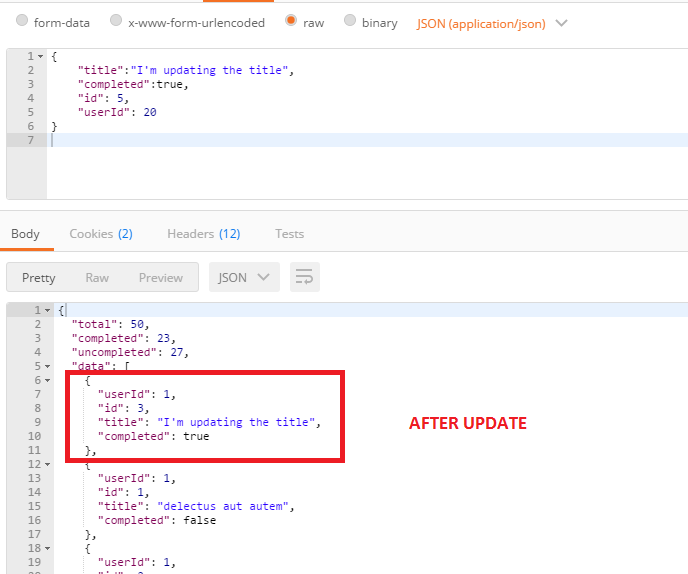This screenshot has width=688, height=574.
Task: Collapse response line 1 fold arrow
Action: click(47, 311)
